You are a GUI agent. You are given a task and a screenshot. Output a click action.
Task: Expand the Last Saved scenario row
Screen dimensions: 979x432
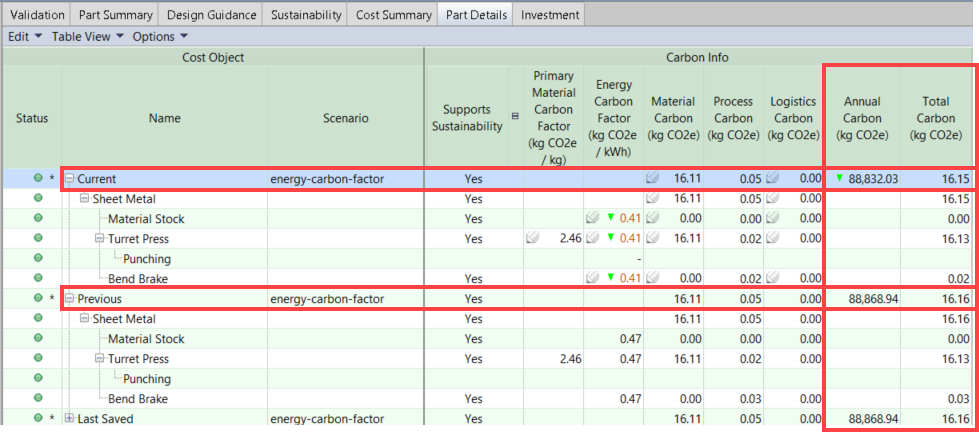[69, 418]
